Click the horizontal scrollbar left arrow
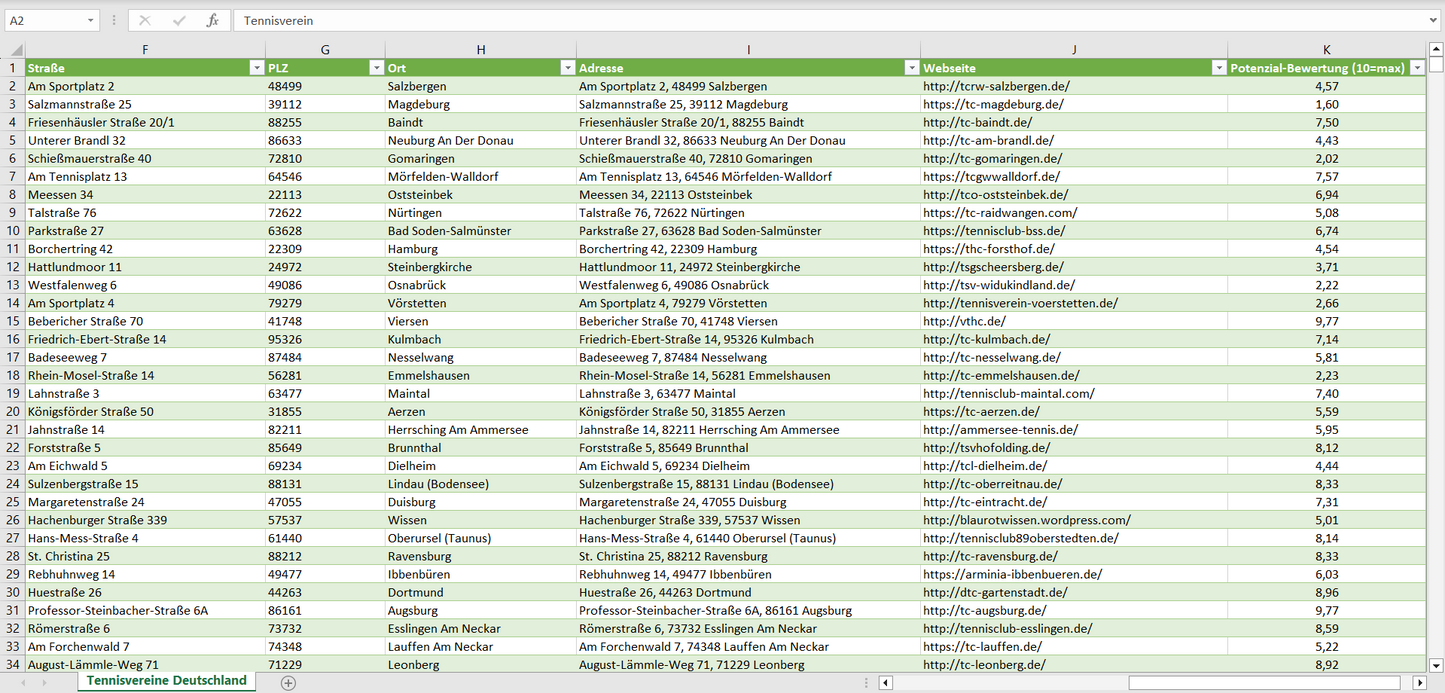 pos(886,682)
